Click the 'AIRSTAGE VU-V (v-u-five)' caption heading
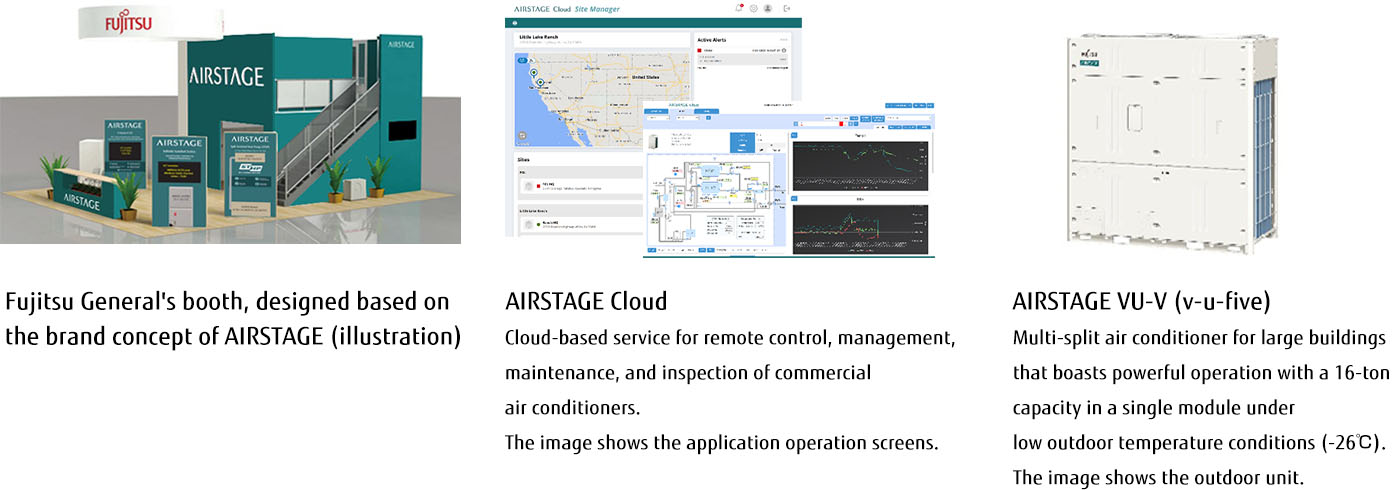This screenshot has width=1400, height=490. [x=1141, y=301]
